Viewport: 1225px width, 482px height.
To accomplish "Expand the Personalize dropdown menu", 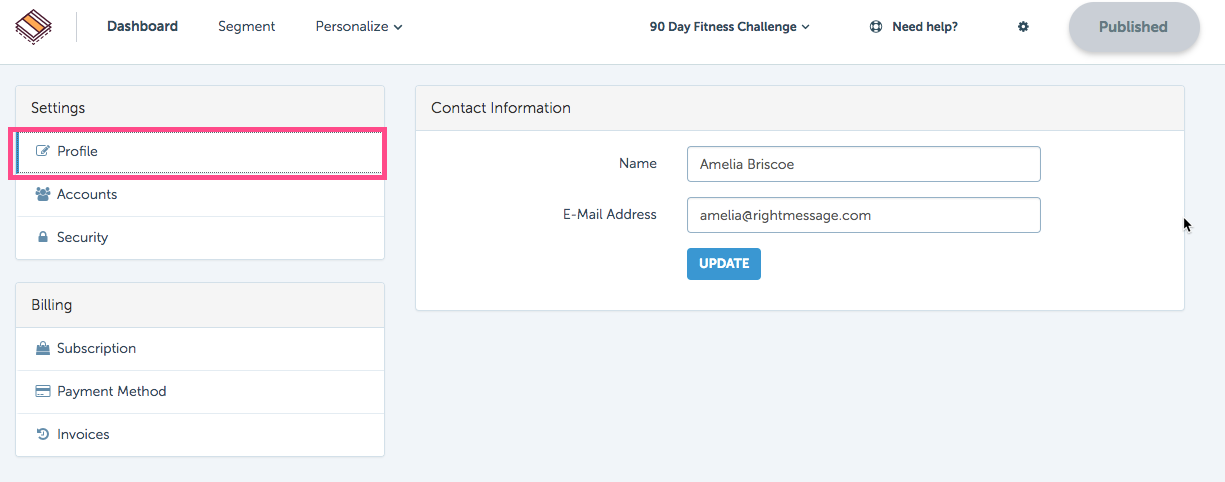I will coord(359,27).
